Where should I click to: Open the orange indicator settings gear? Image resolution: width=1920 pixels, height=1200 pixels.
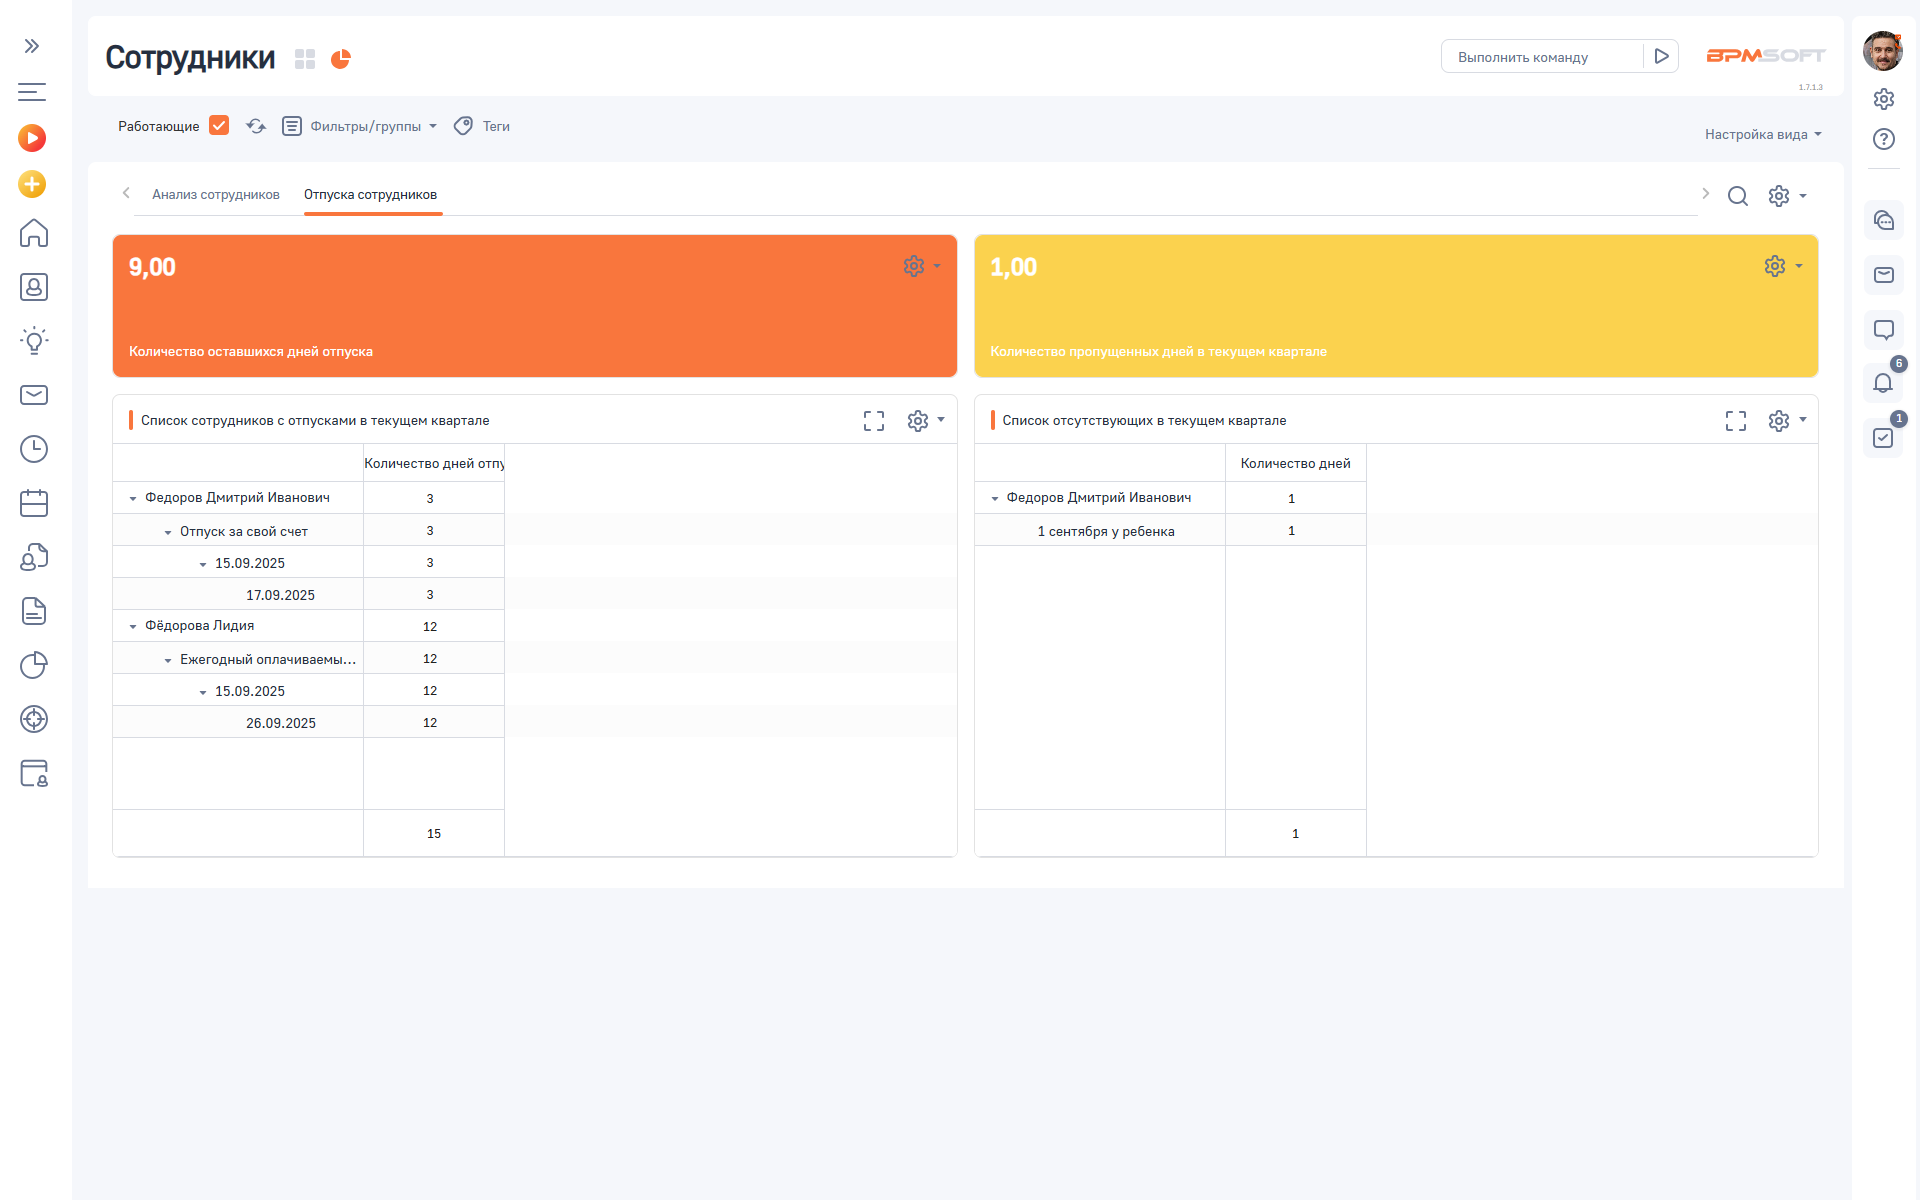(914, 266)
